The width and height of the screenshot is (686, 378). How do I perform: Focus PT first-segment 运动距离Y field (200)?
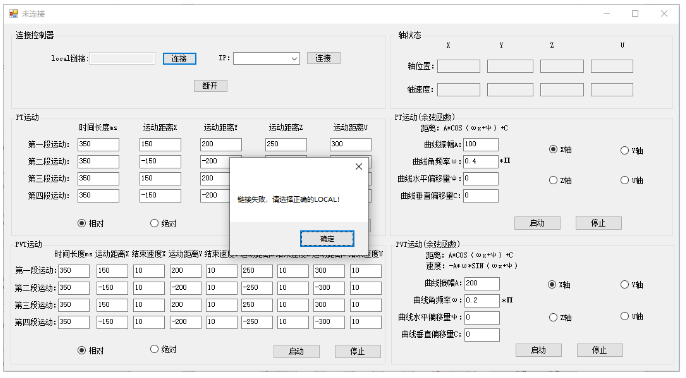coord(221,144)
